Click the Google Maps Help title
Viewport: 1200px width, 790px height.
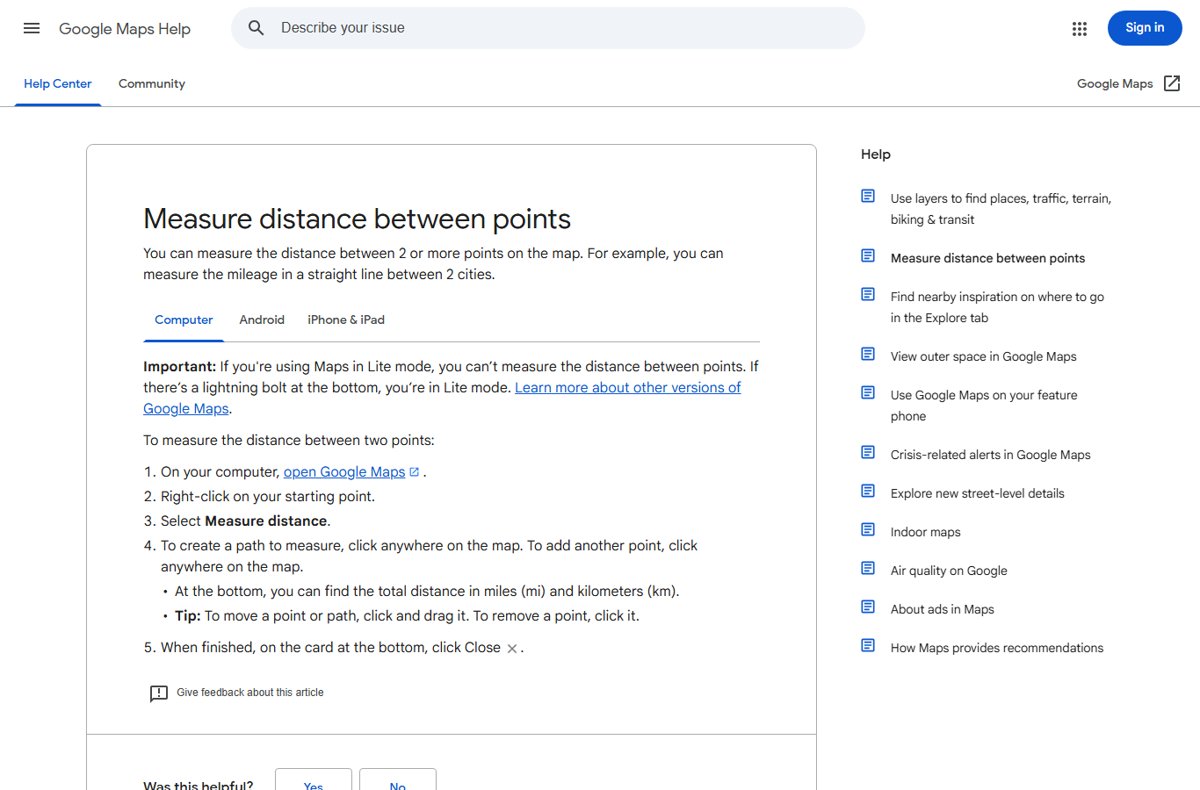coord(125,29)
